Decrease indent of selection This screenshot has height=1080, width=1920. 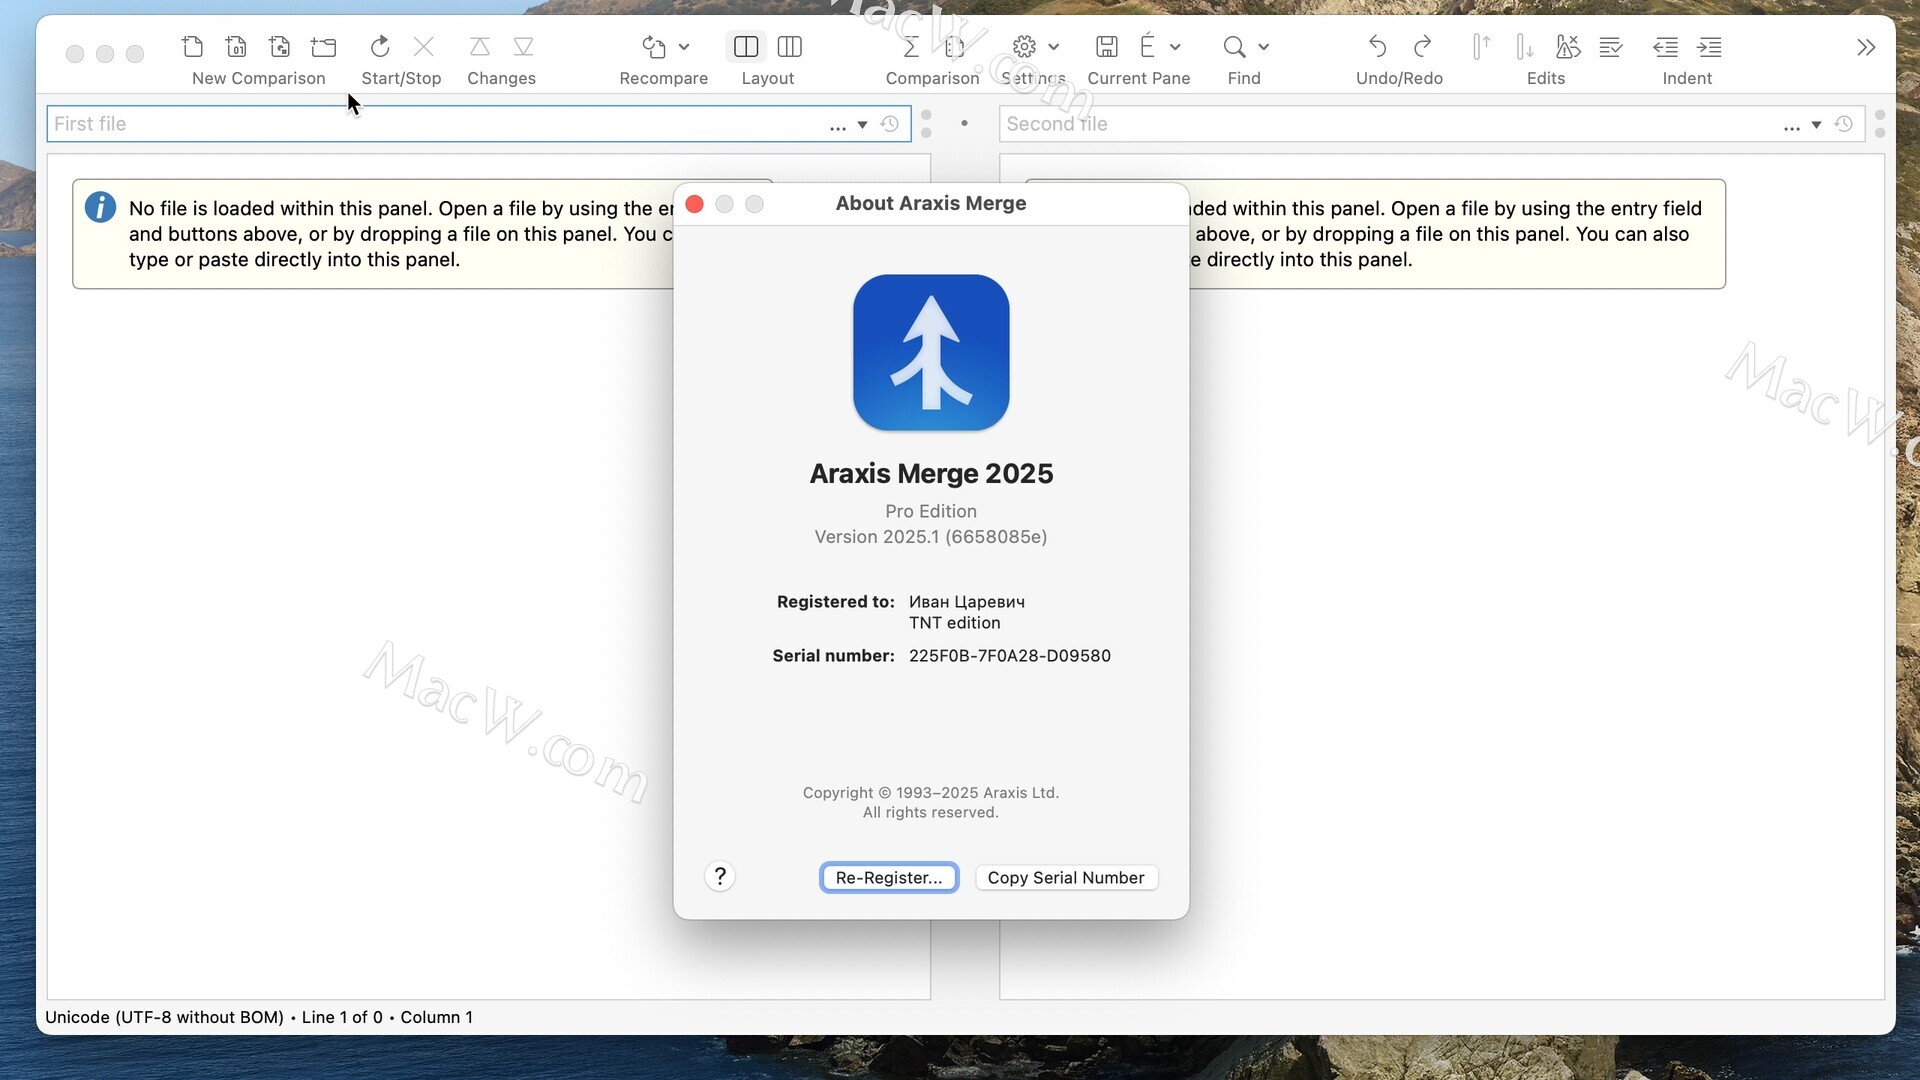point(1666,46)
